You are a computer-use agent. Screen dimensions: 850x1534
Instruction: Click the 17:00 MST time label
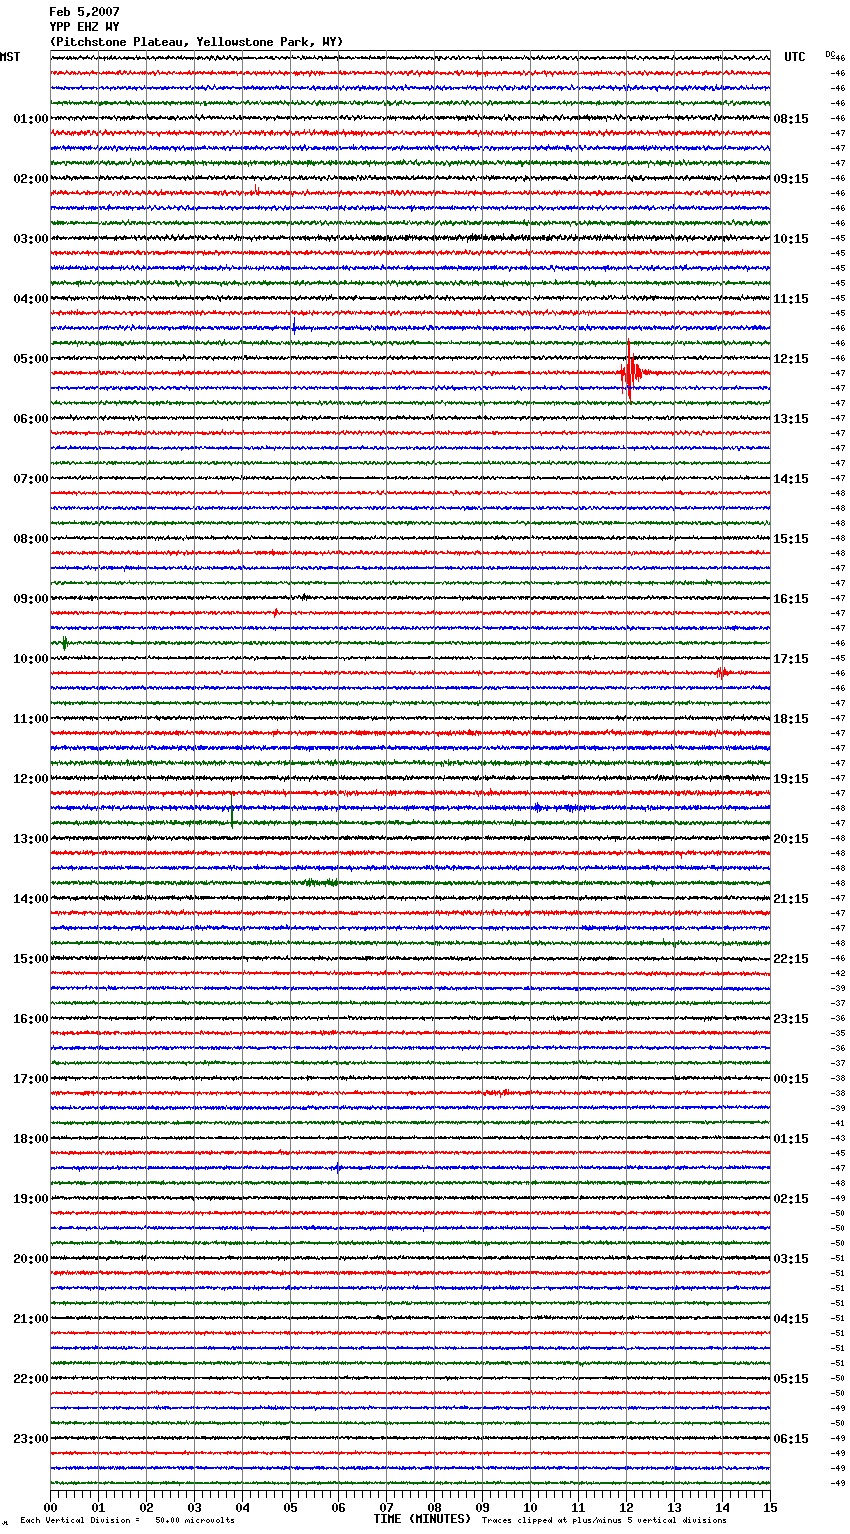pyautogui.click(x=31, y=1079)
